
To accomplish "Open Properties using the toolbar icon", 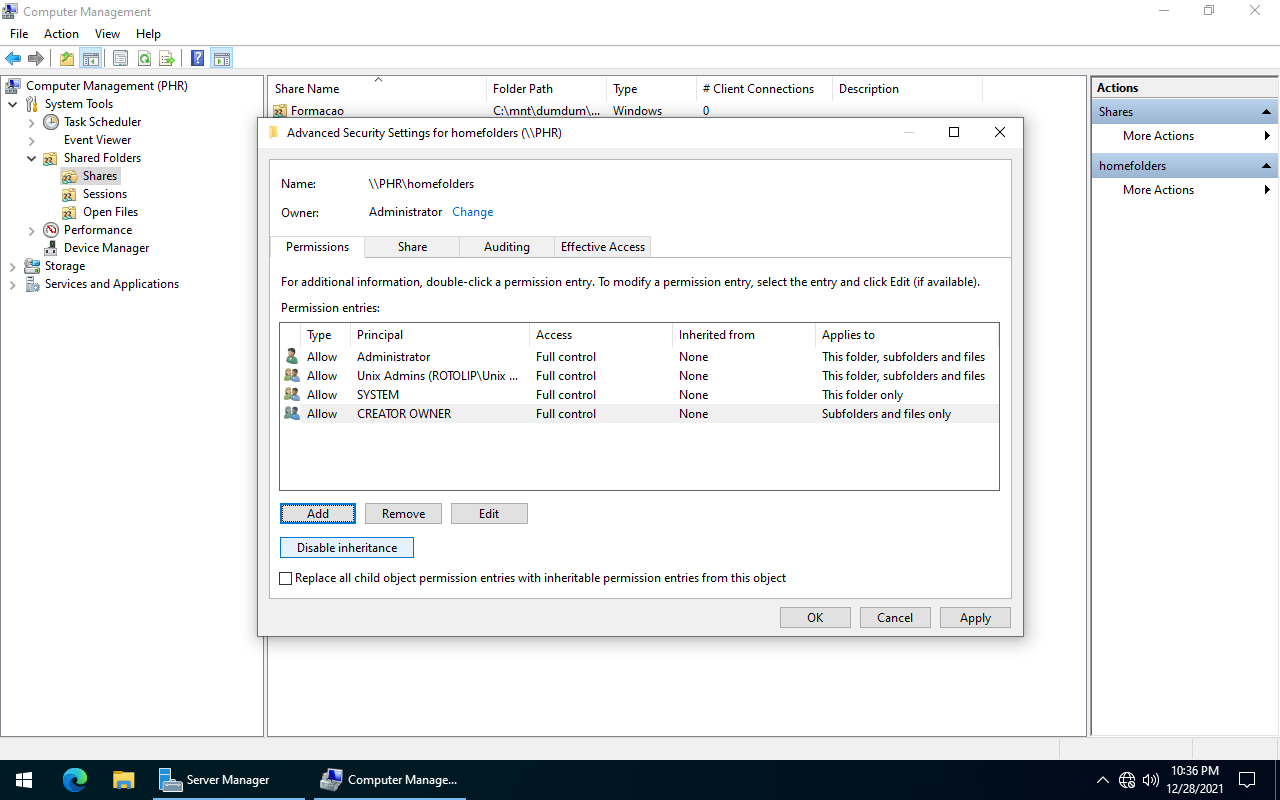I will 120,58.
